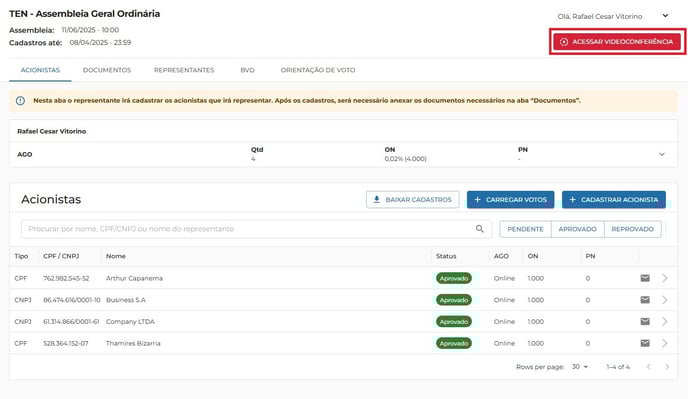Click the CPF / CNPJ column header
The width and height of the screenshot is (688, 399).
pos(61,256)
